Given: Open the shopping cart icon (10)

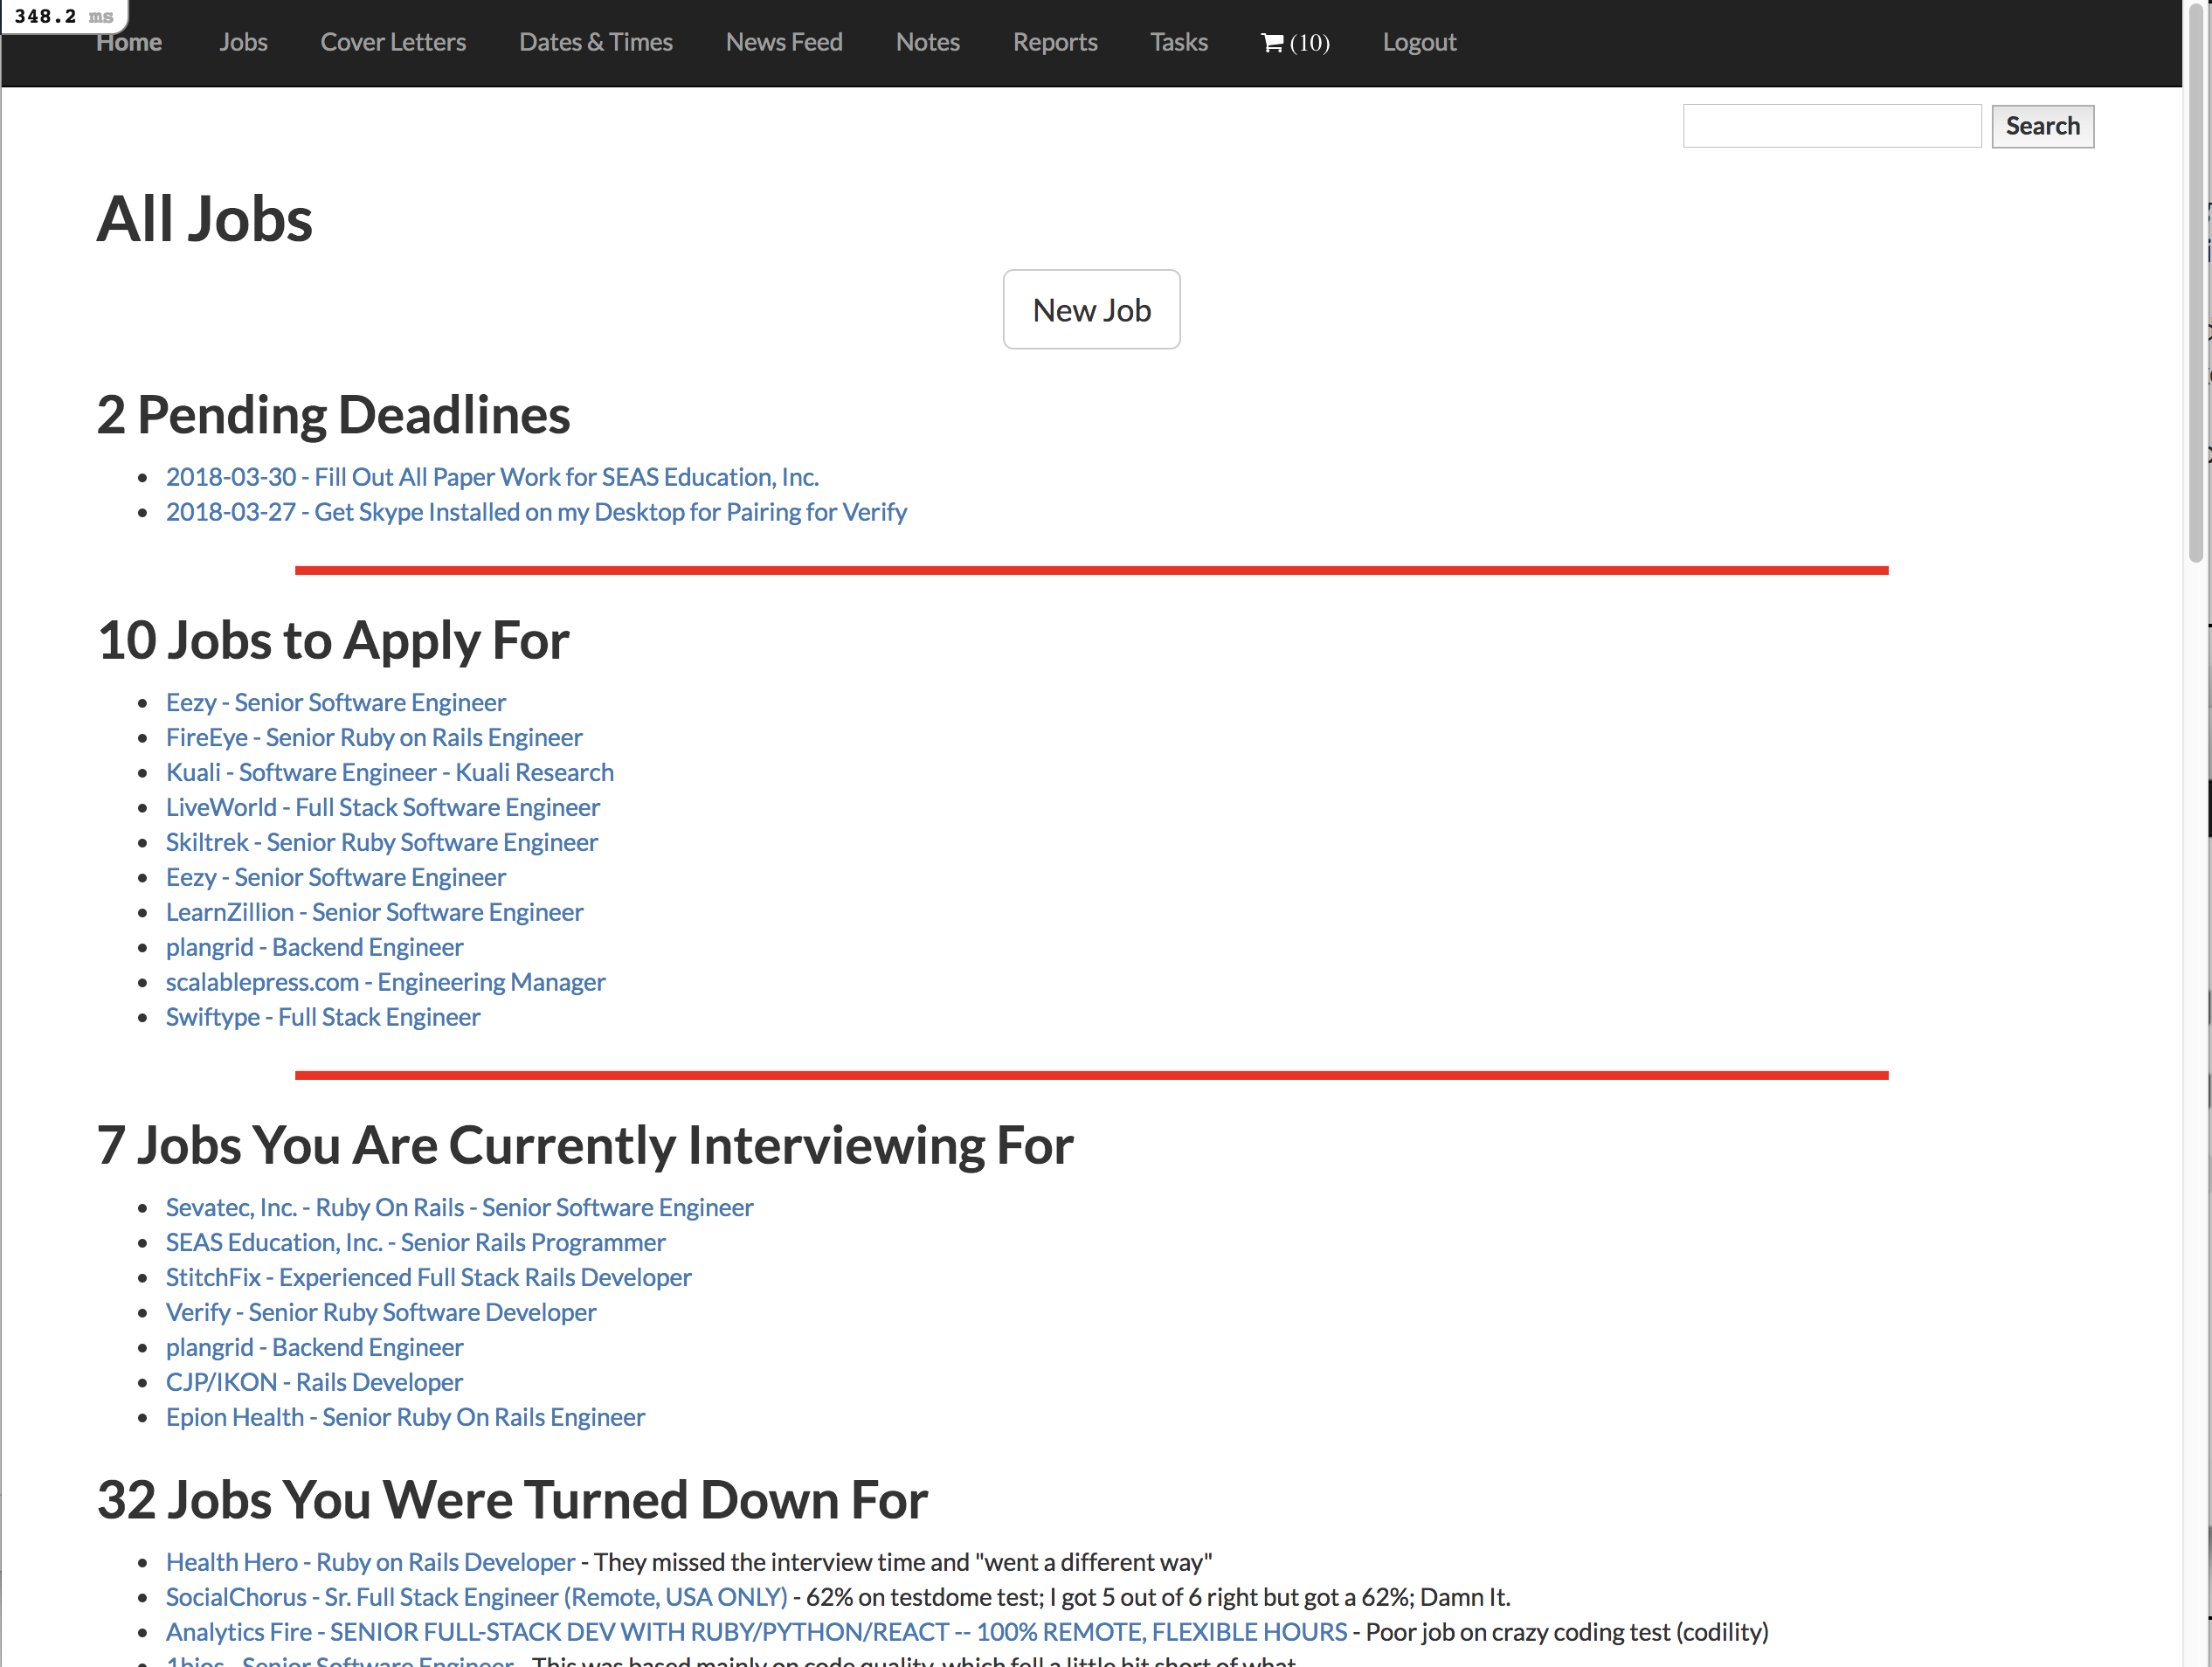Looking at the screenshot, I should click(1294, 42).
